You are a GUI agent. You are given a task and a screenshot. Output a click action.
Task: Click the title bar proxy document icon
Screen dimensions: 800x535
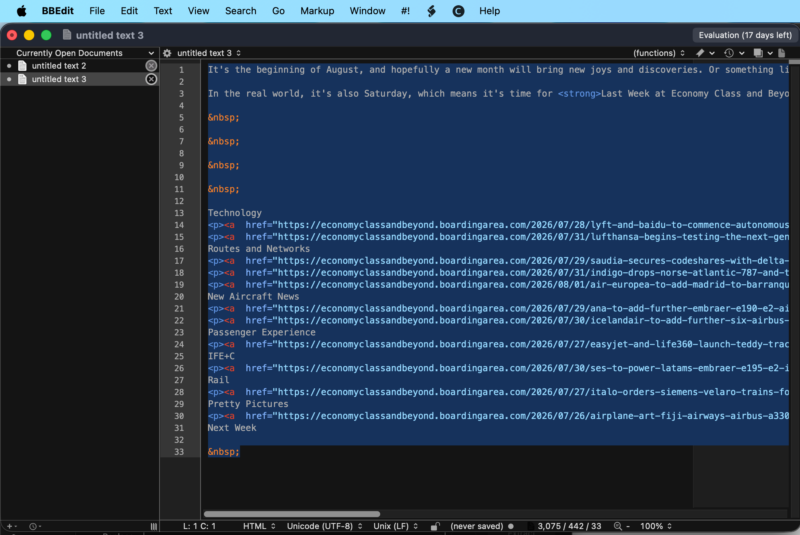point(66,35)
